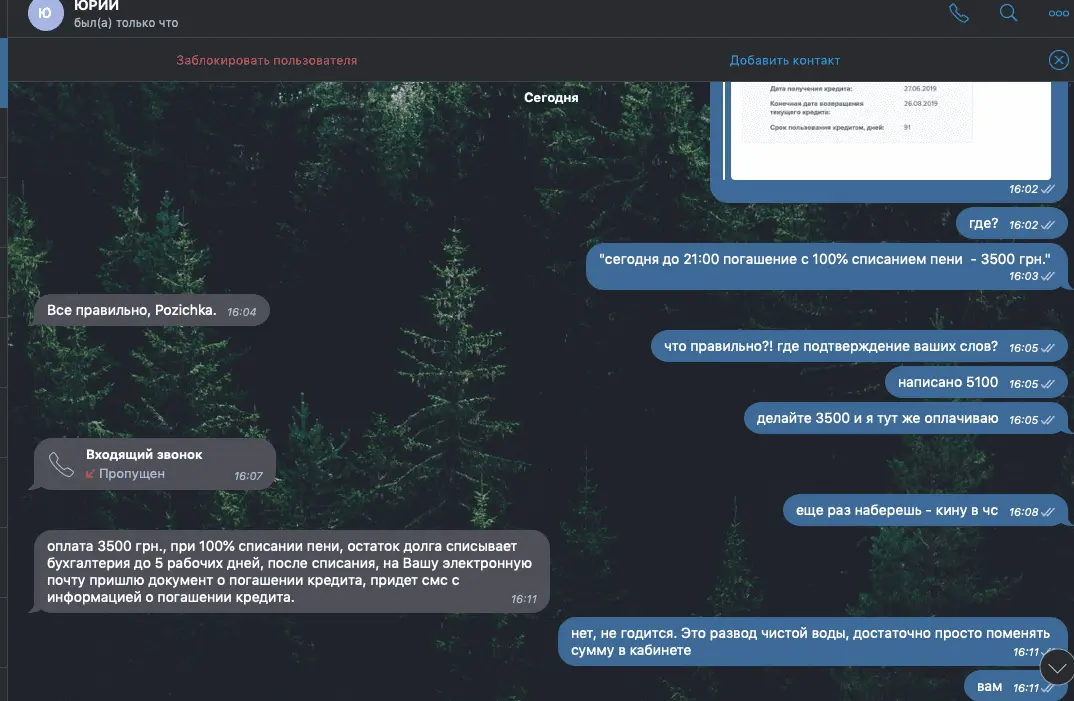Open the three-dot more options menu
The image size is (1074, 701).
pos(1058,13)
